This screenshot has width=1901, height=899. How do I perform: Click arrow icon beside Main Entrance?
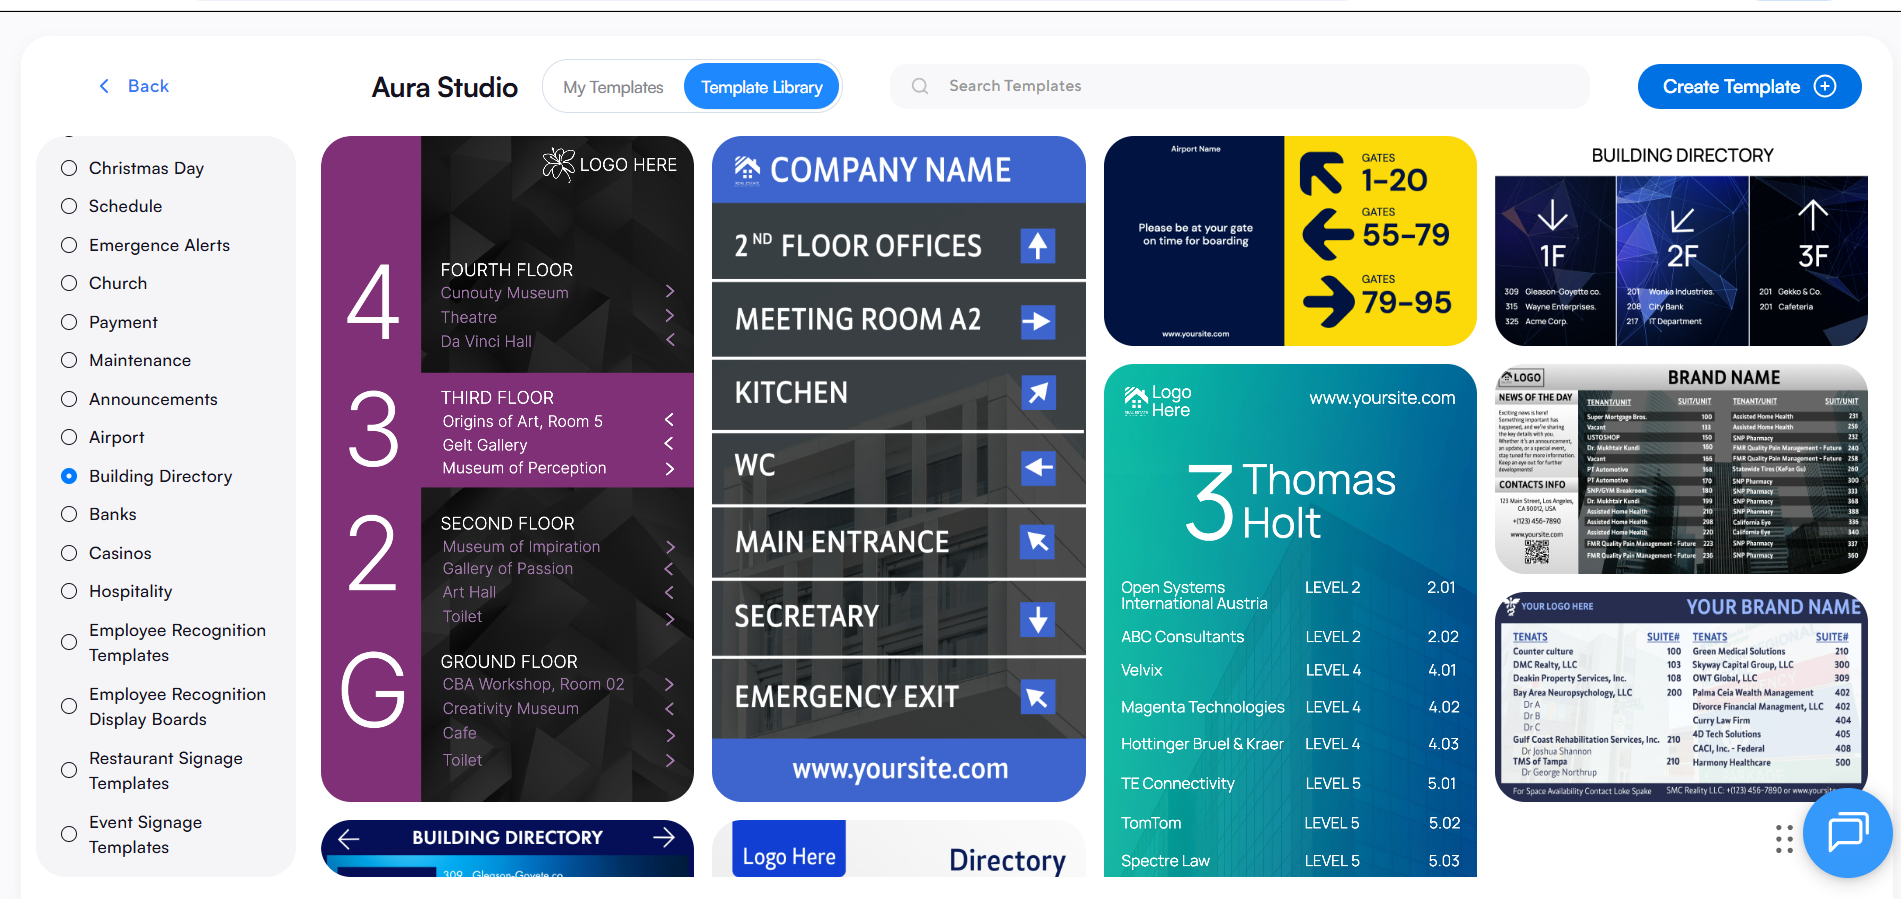(x=1038, y=542)
